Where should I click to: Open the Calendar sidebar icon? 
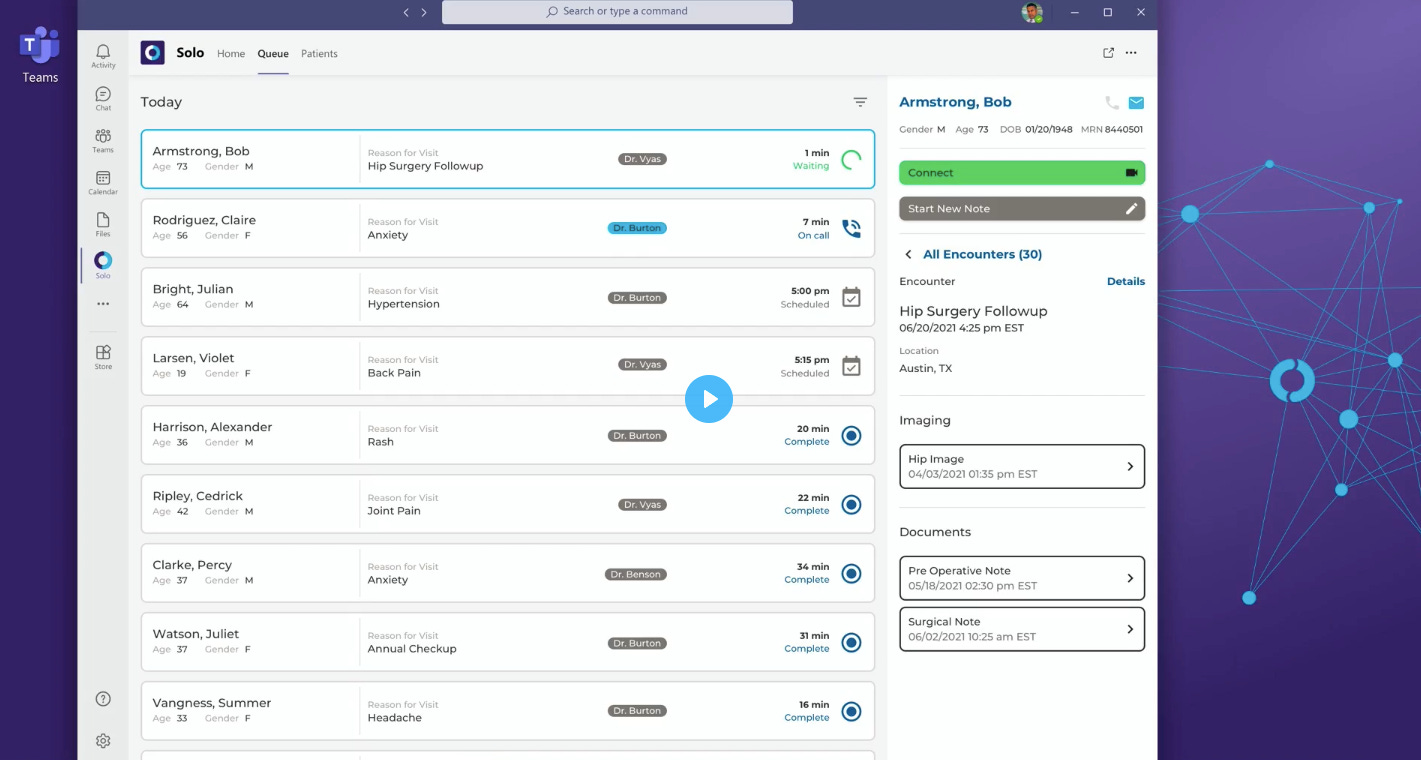coord(103,182)
